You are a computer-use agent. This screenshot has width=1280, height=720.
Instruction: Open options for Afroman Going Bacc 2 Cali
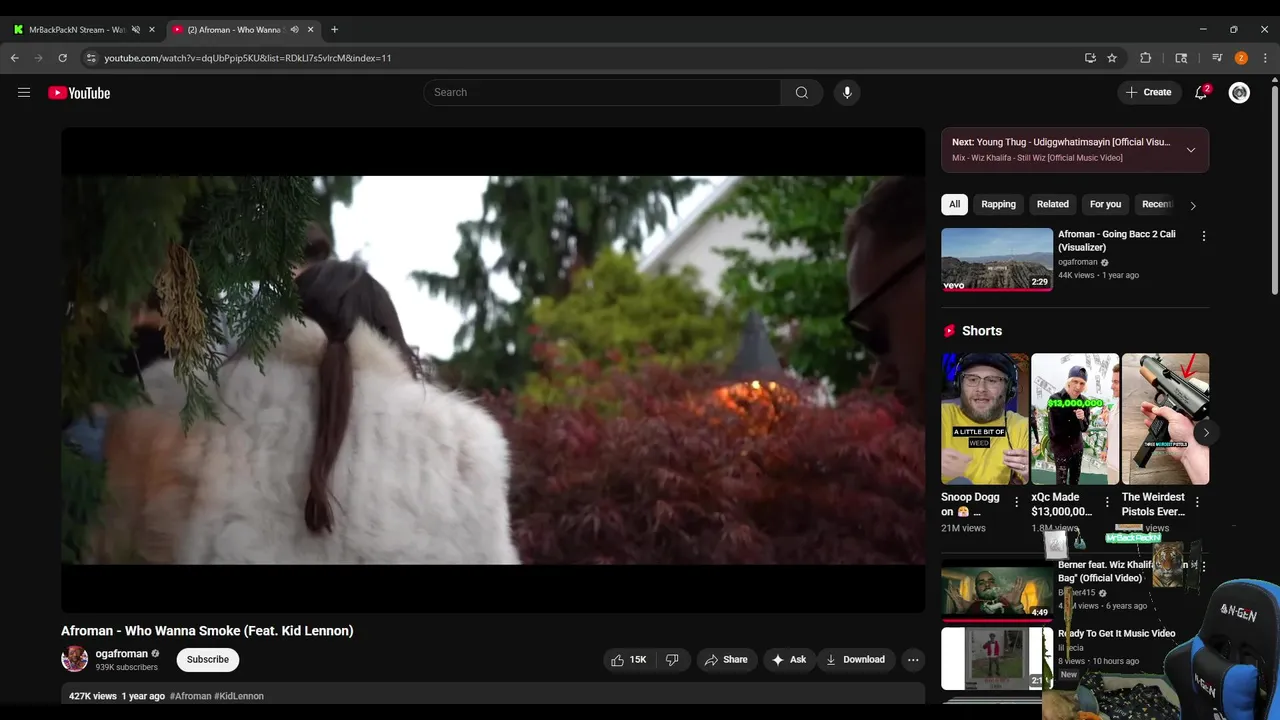pyautogui.click(x=1203, y=236)
